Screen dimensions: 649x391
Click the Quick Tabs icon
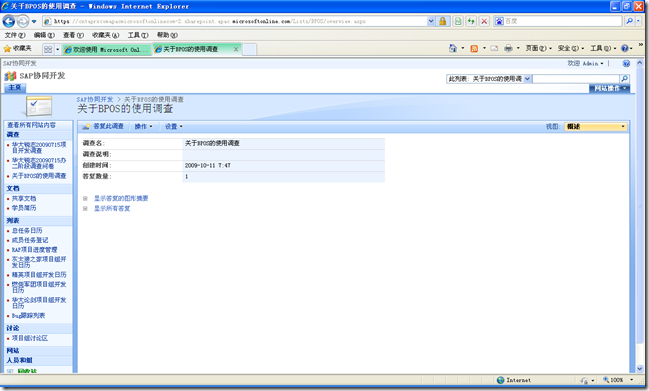click(48, 50)
